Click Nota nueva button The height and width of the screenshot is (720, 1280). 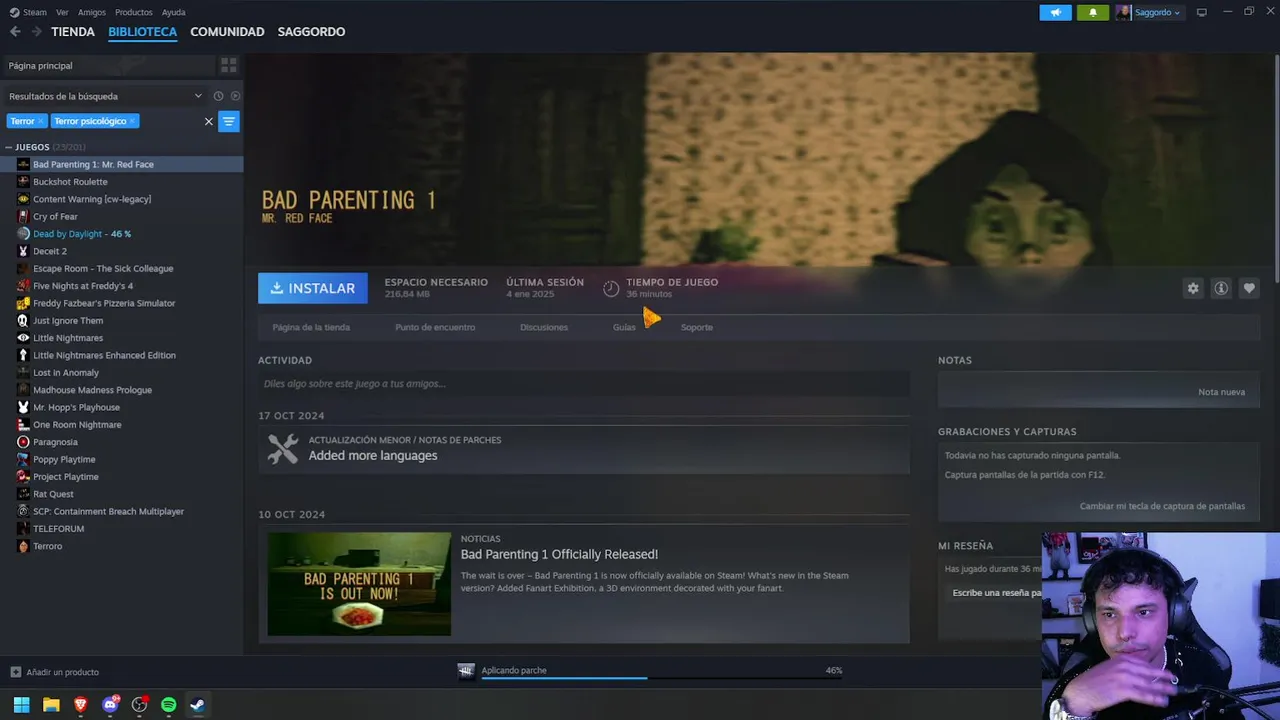pos(1222,392)
